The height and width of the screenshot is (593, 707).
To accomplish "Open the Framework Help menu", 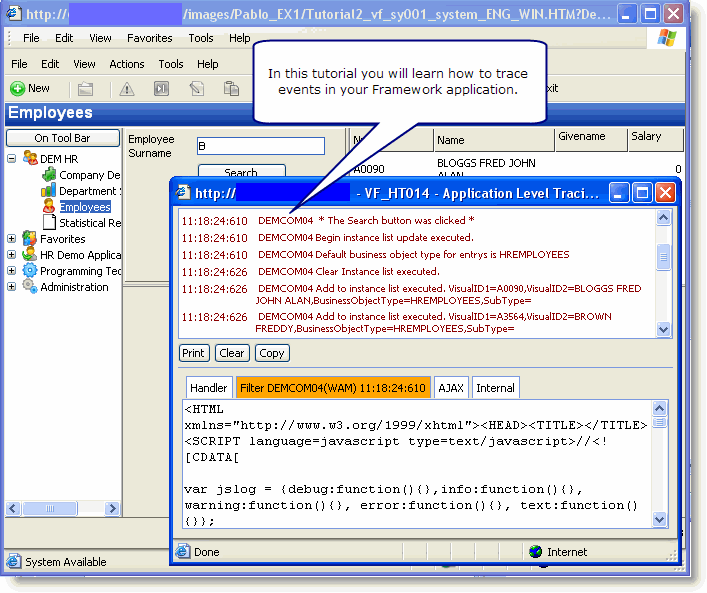I will tap(207, 64).
